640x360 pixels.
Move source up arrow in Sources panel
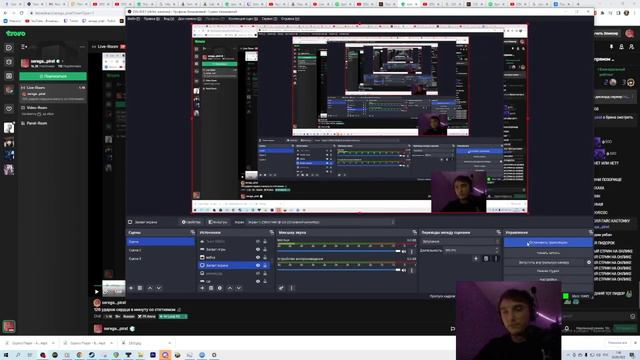(230, 288)
